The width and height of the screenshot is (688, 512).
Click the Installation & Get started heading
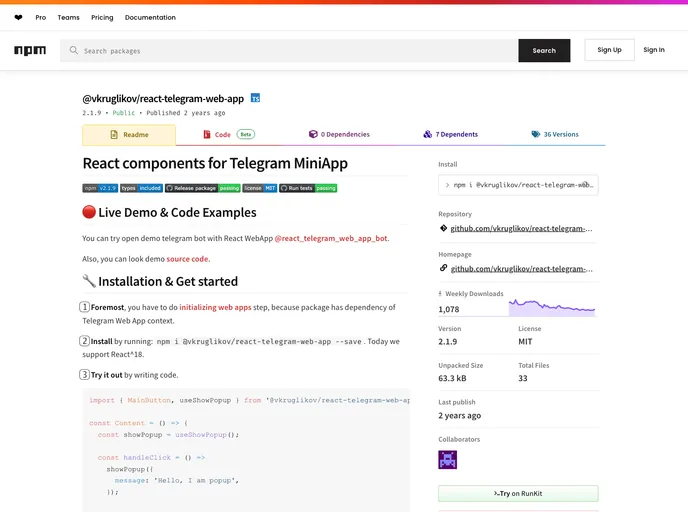(x=160, y=281)
